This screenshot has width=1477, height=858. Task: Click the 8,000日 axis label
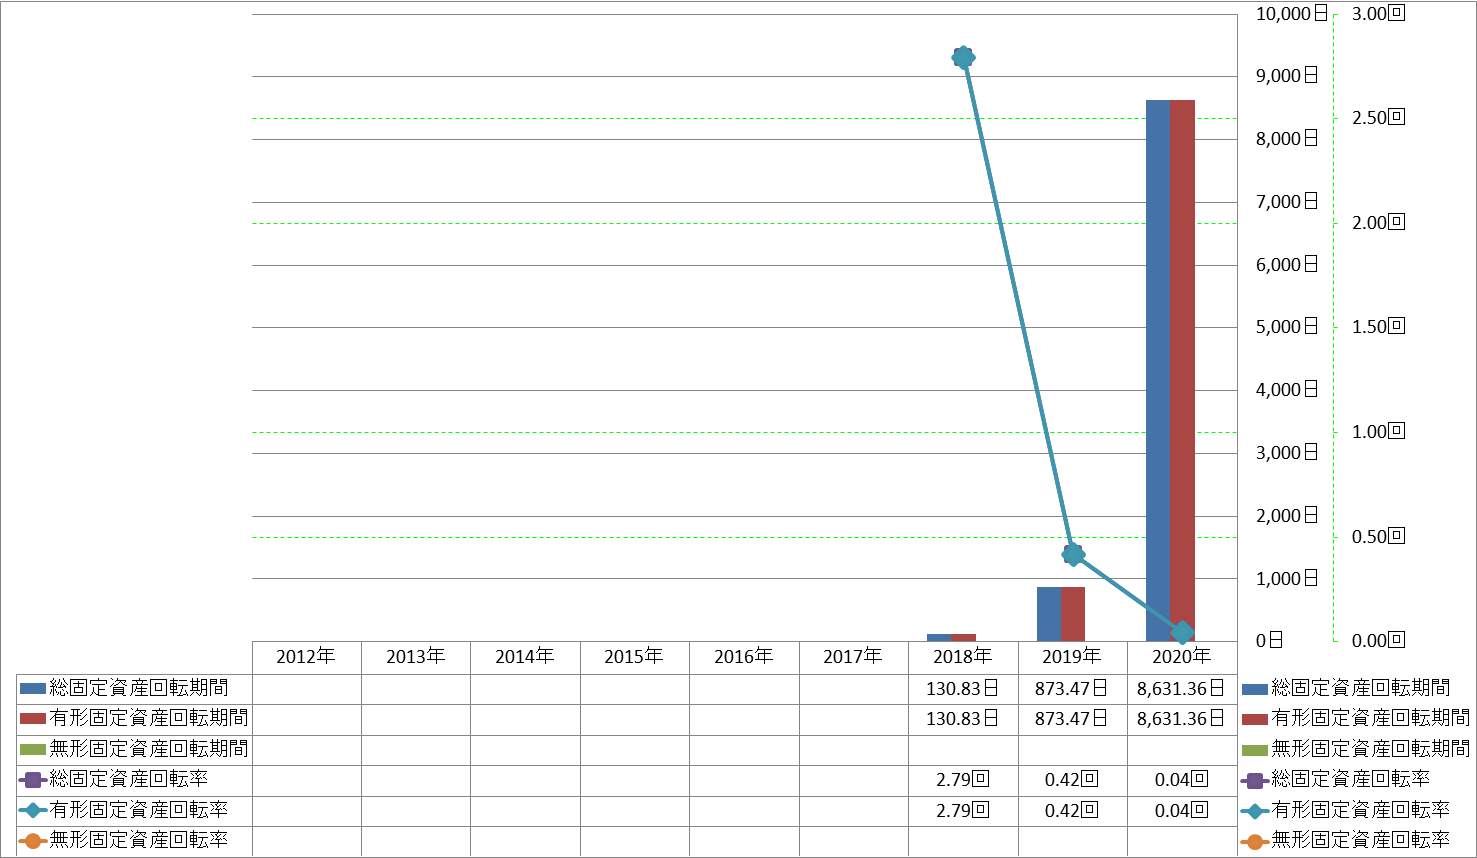(x=1287, y=139)
